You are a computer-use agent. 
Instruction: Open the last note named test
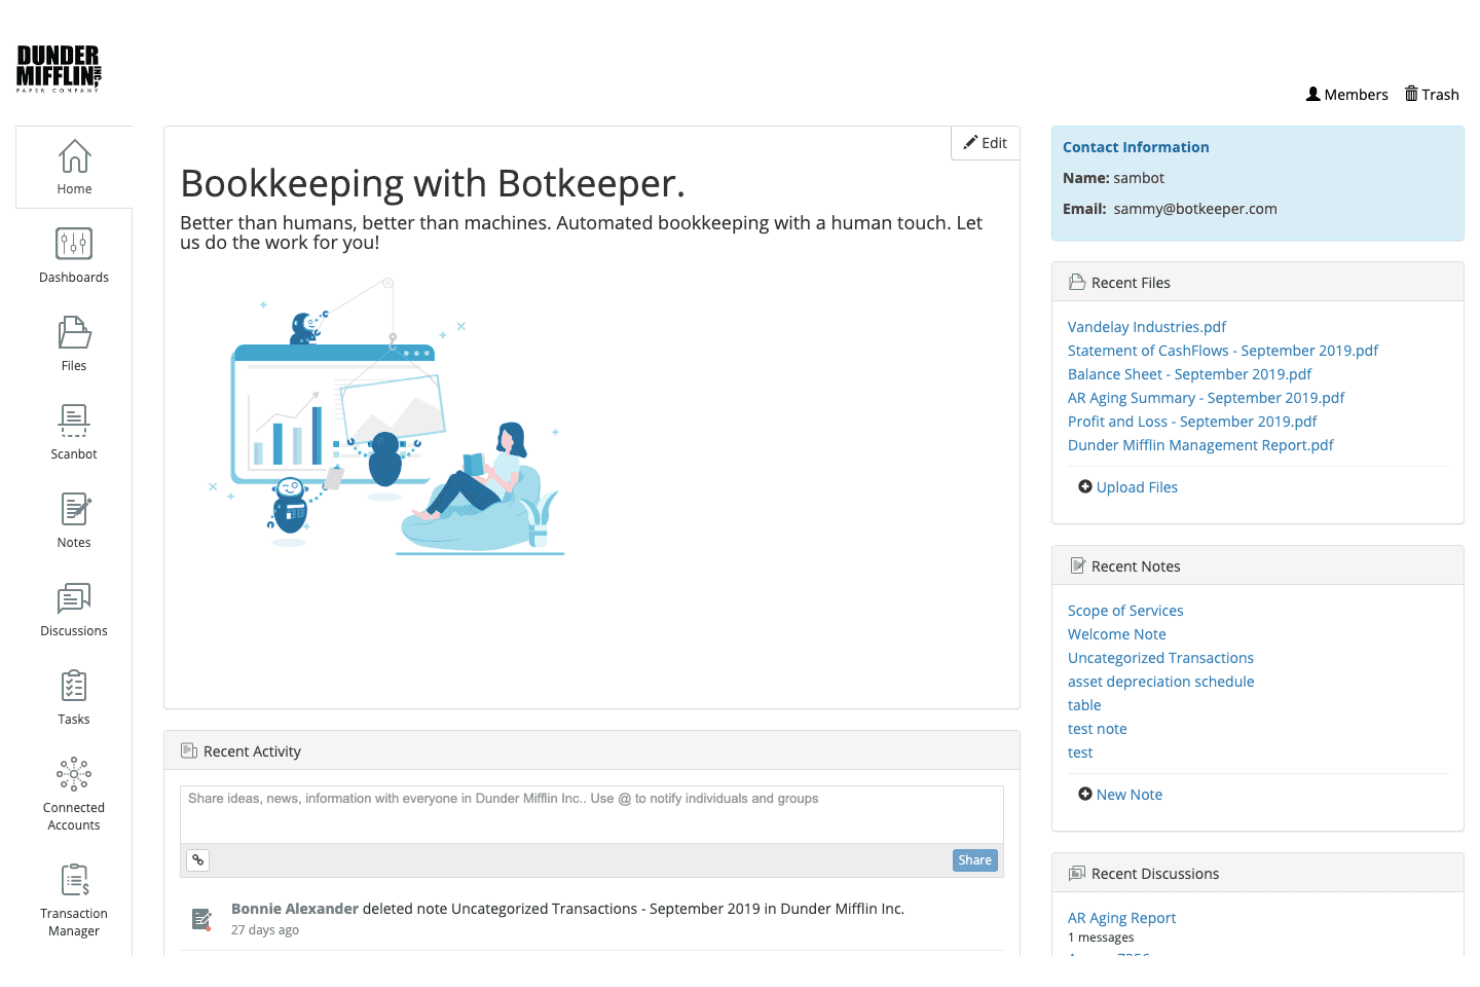(1080, 753)
